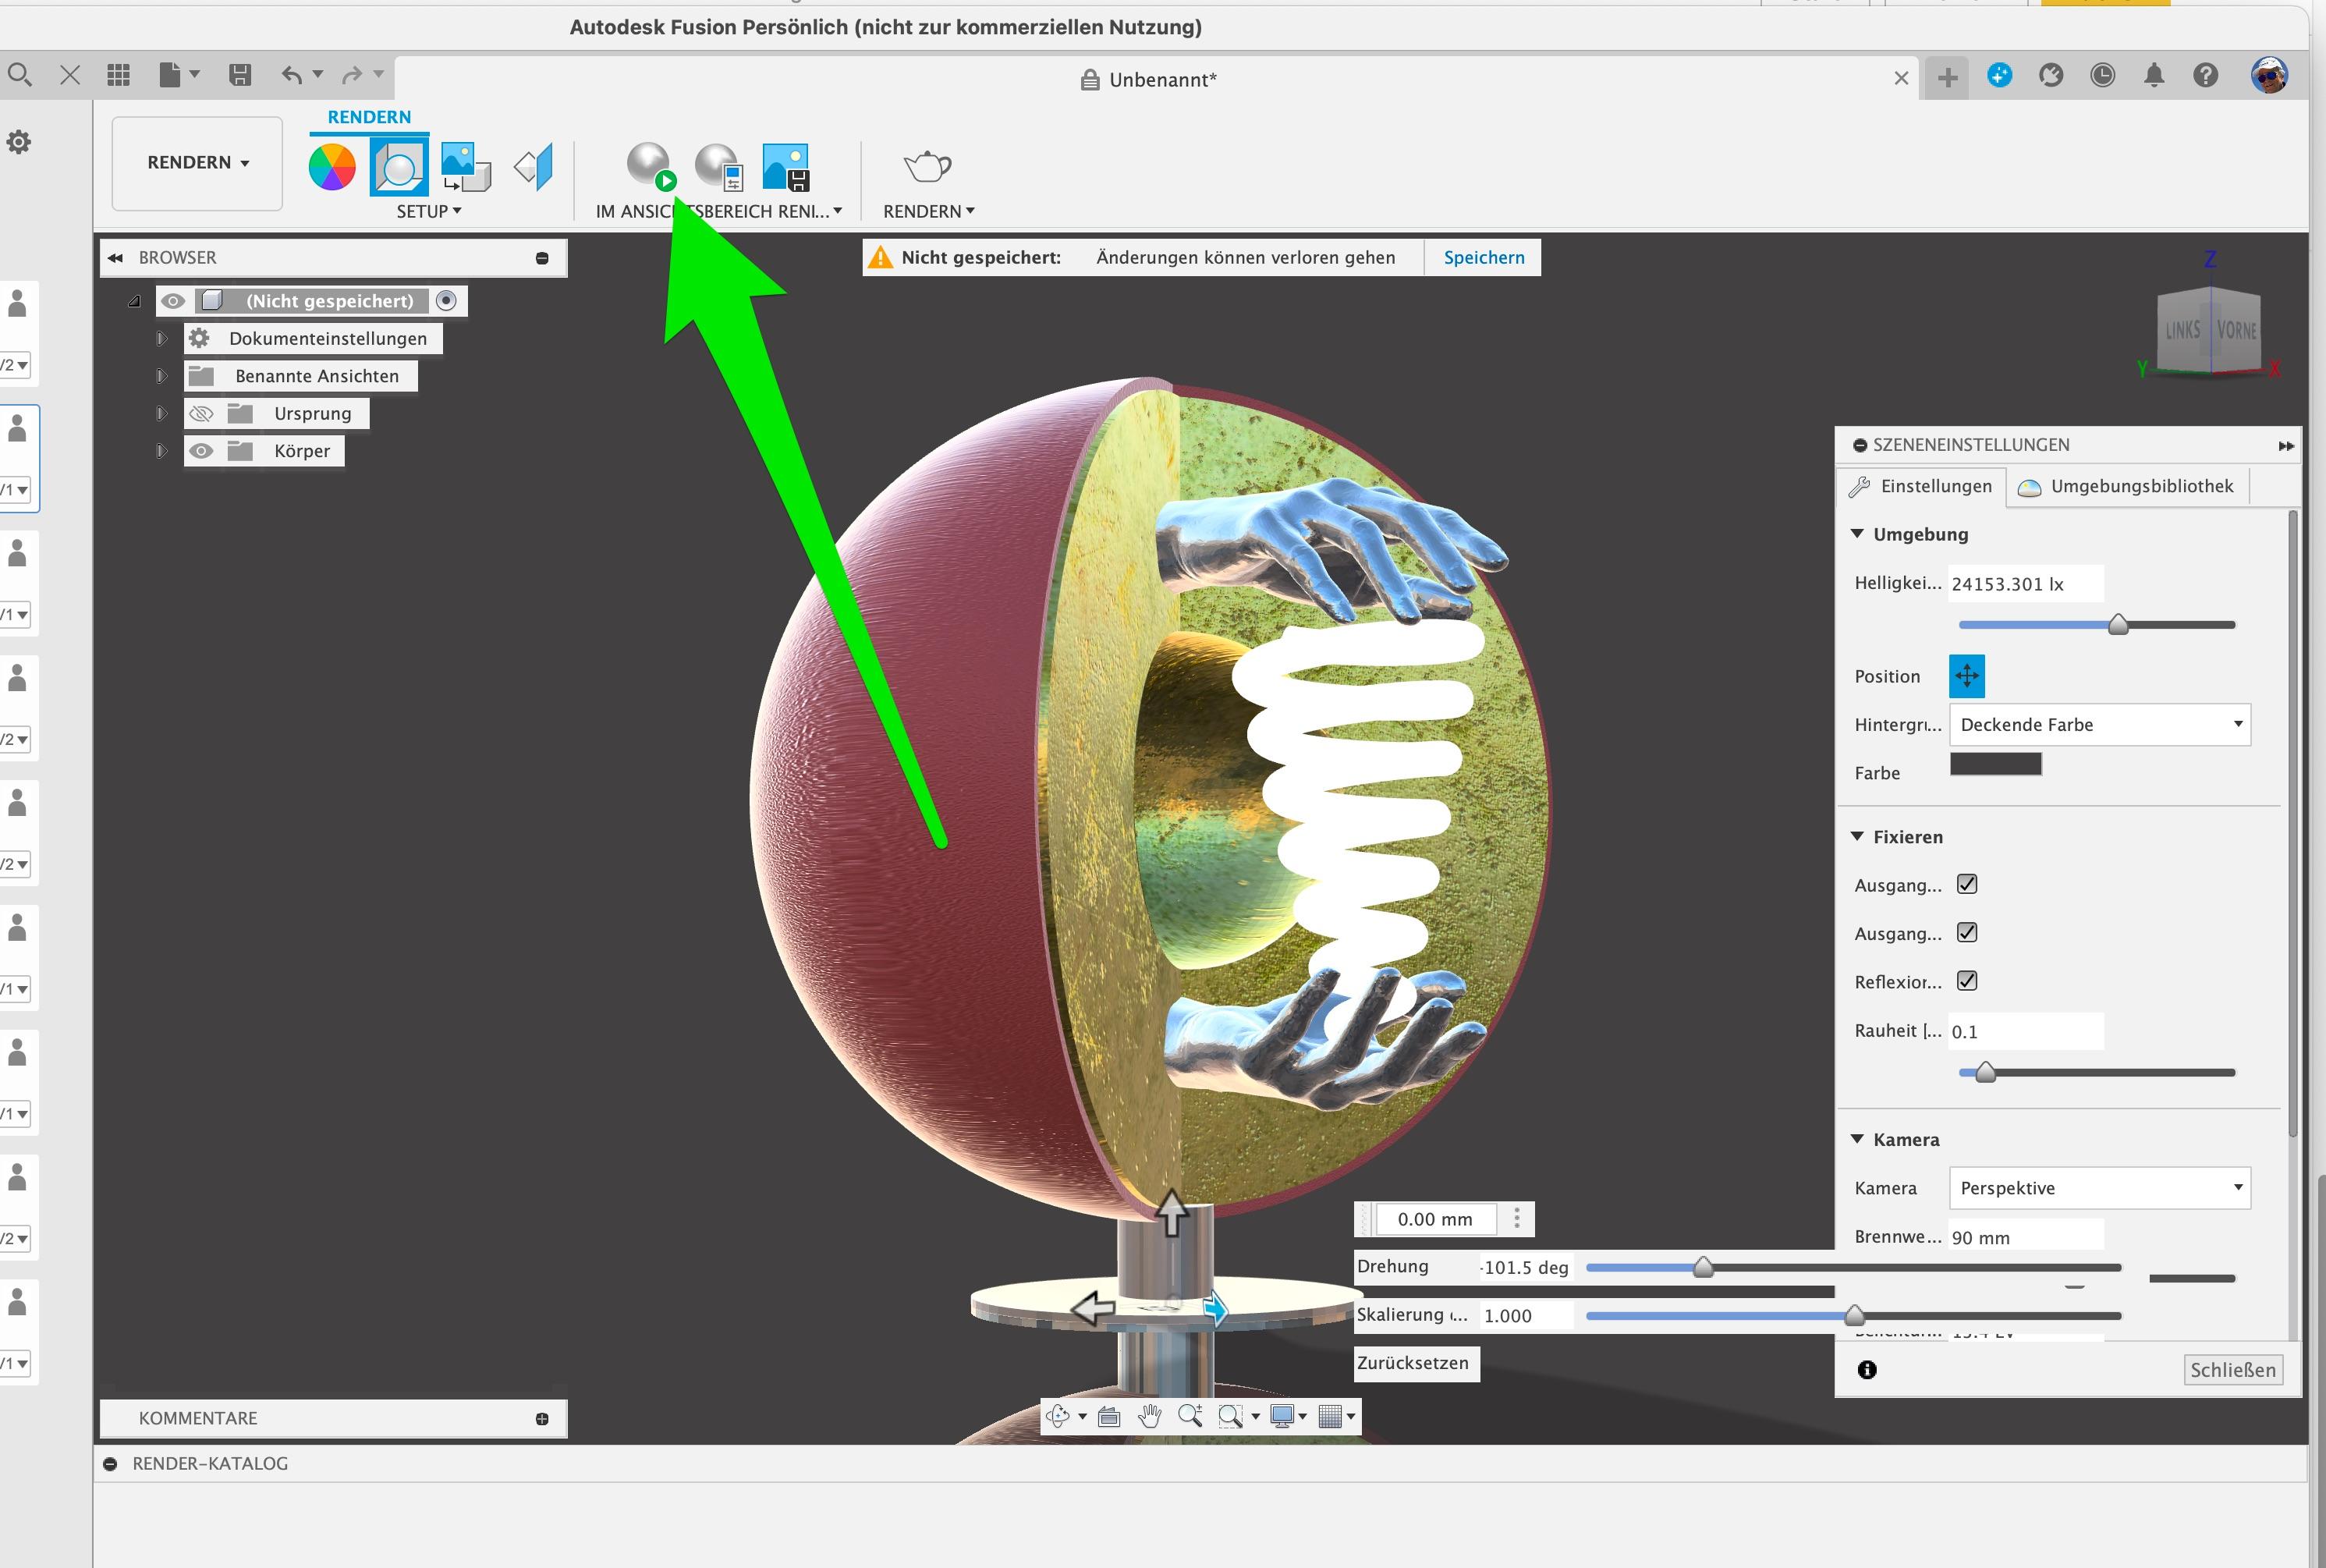Click the Position move icon in Umgebung
This screenshot has width=2326, height=1568.
click(x=1966, y=676)
